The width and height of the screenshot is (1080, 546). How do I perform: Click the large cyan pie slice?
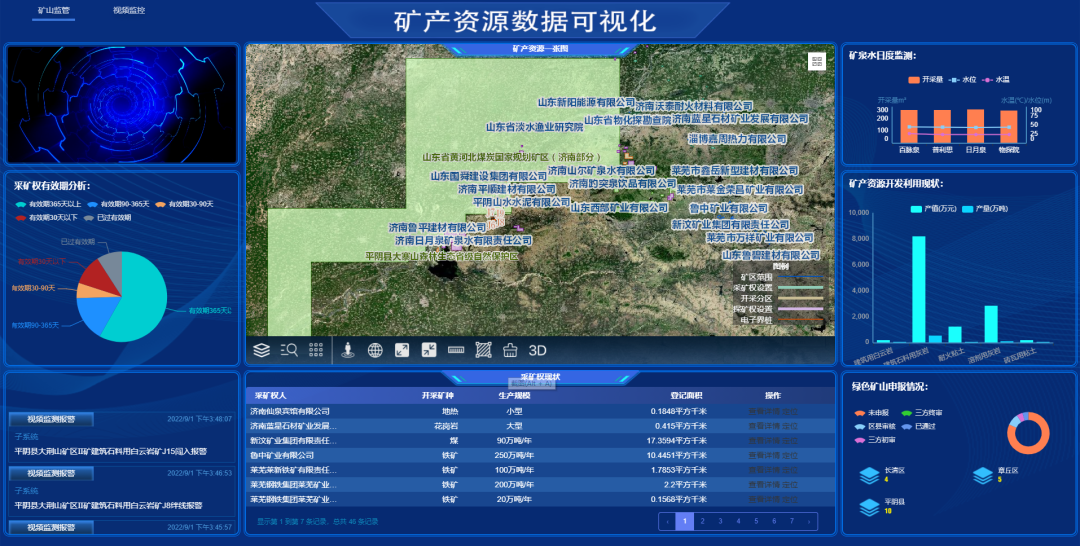[141, 296]
